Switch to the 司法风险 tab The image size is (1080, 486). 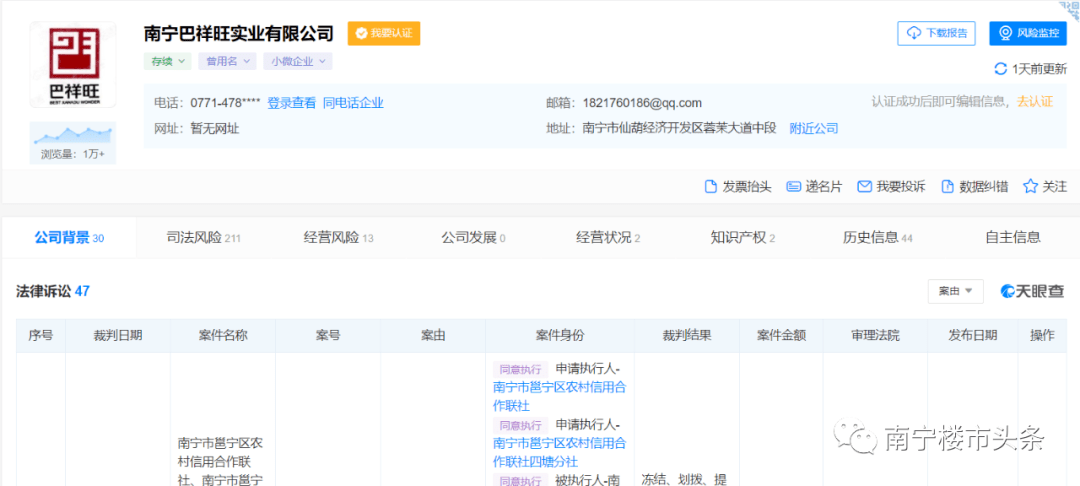pyautogui.click(x=204, y=238)
